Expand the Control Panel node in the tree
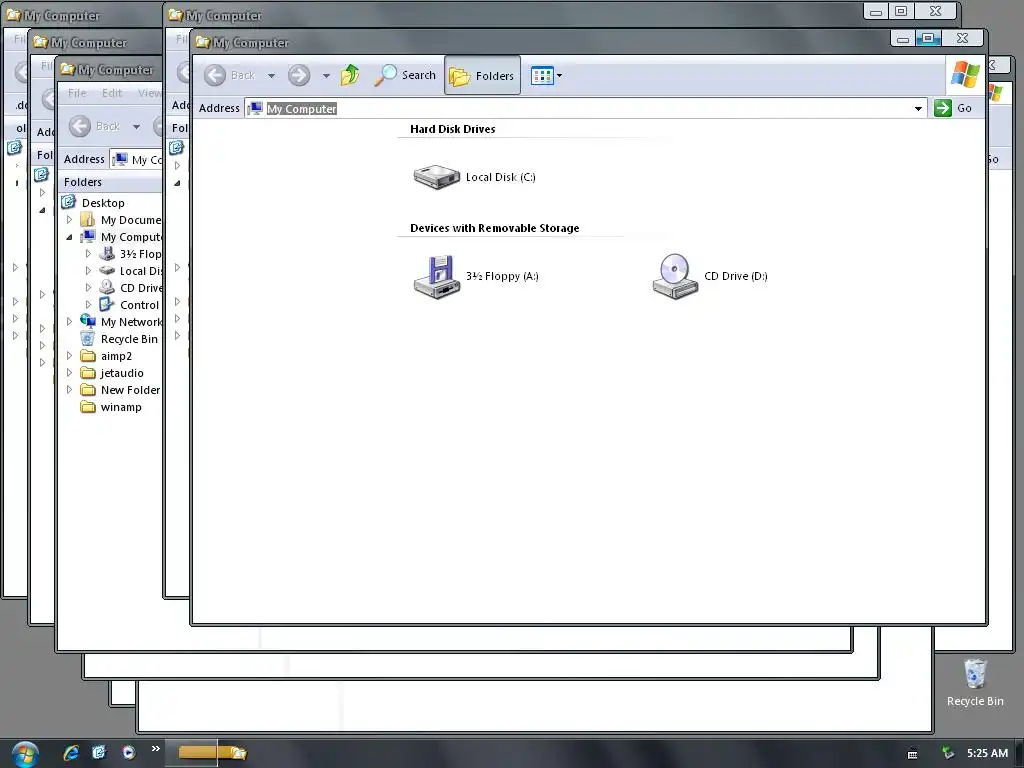Image resolution: width=1024 pixels, height=768 pixels. point(88,305)
